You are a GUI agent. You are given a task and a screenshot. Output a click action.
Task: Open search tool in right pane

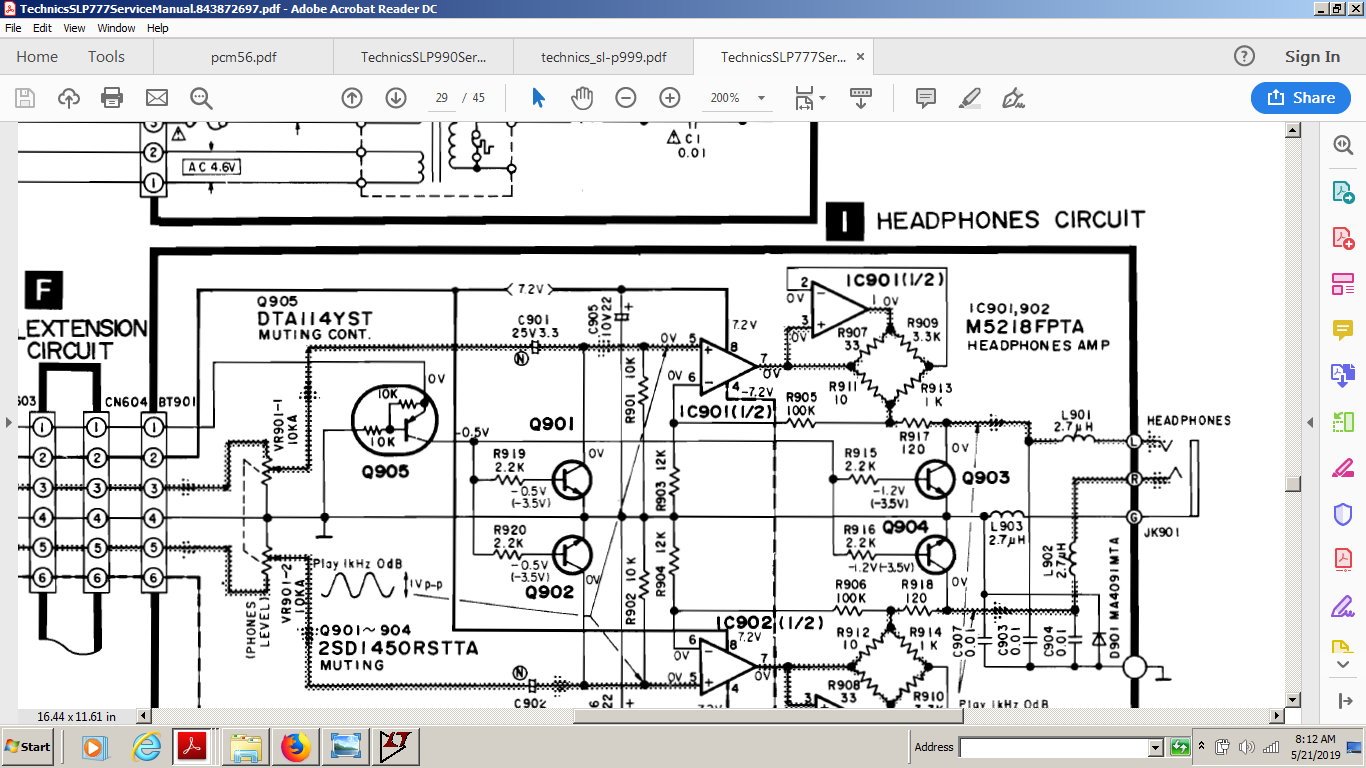click(x=1342, y=145)
